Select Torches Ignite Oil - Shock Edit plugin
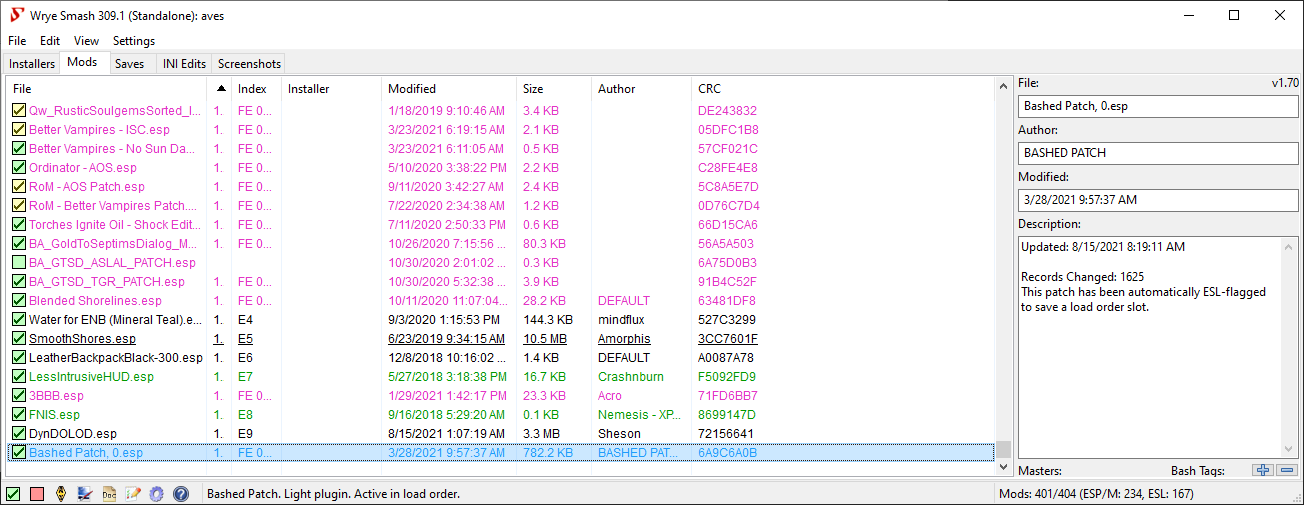 coord(502,225)
